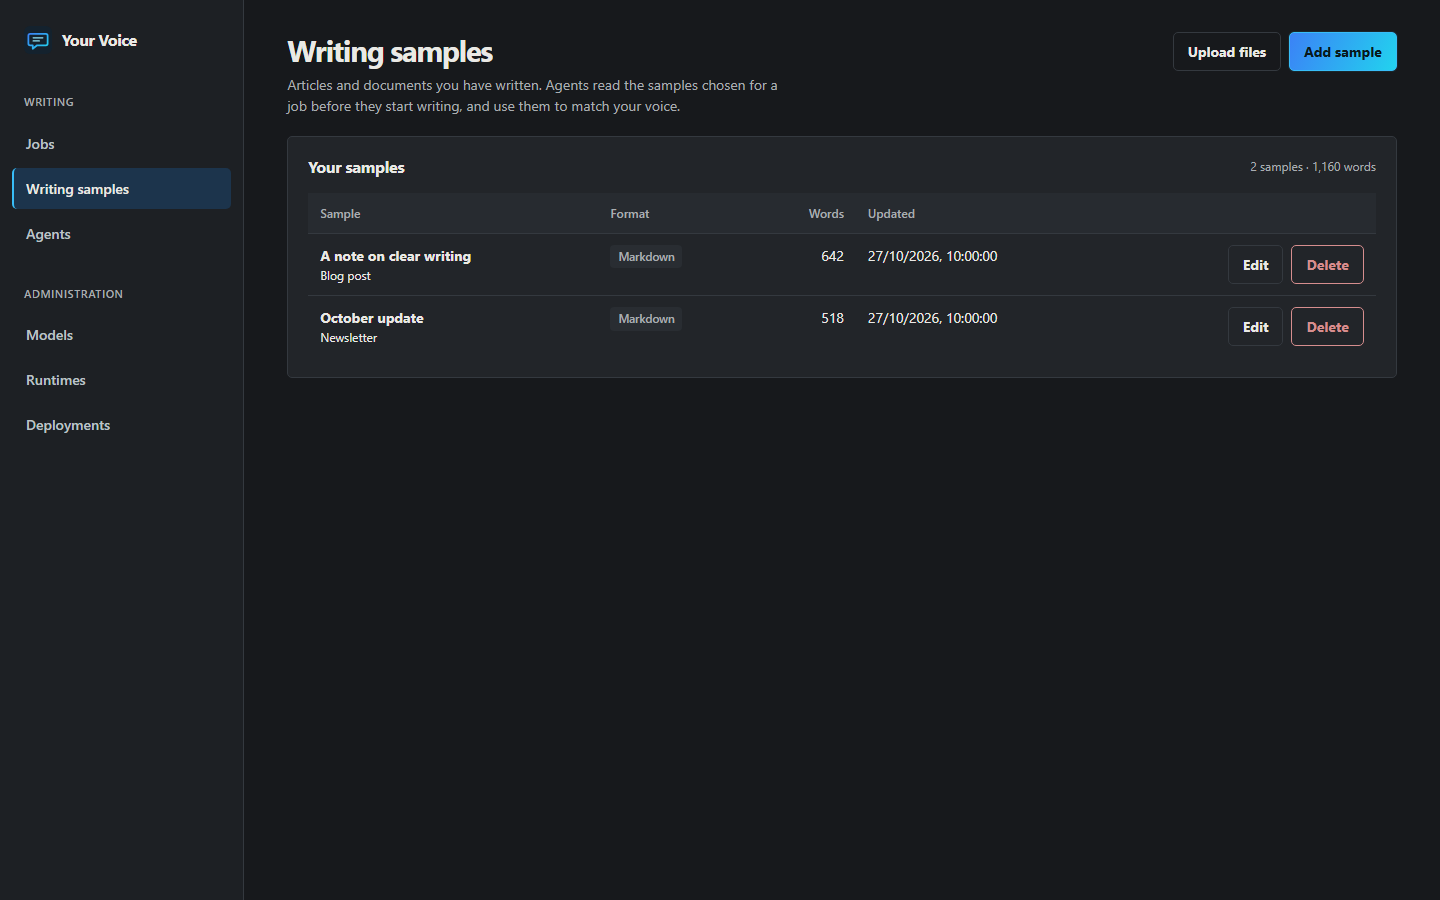Screen dimensions: 1440x900
Task: Click the updated date of October update row
Action: [932, 318]
